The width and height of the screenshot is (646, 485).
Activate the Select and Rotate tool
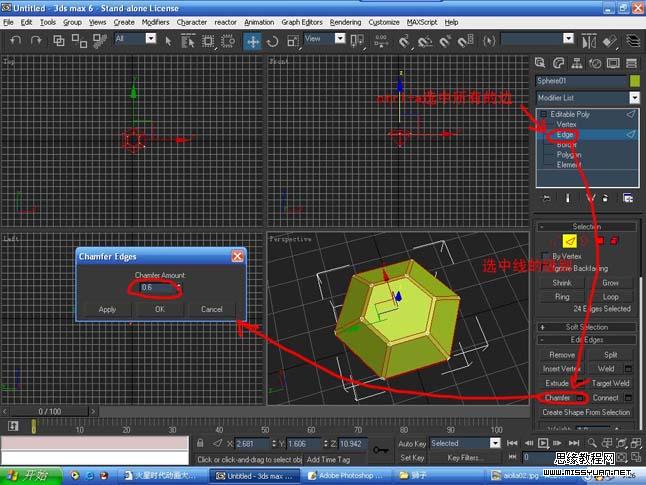[272, 41]
